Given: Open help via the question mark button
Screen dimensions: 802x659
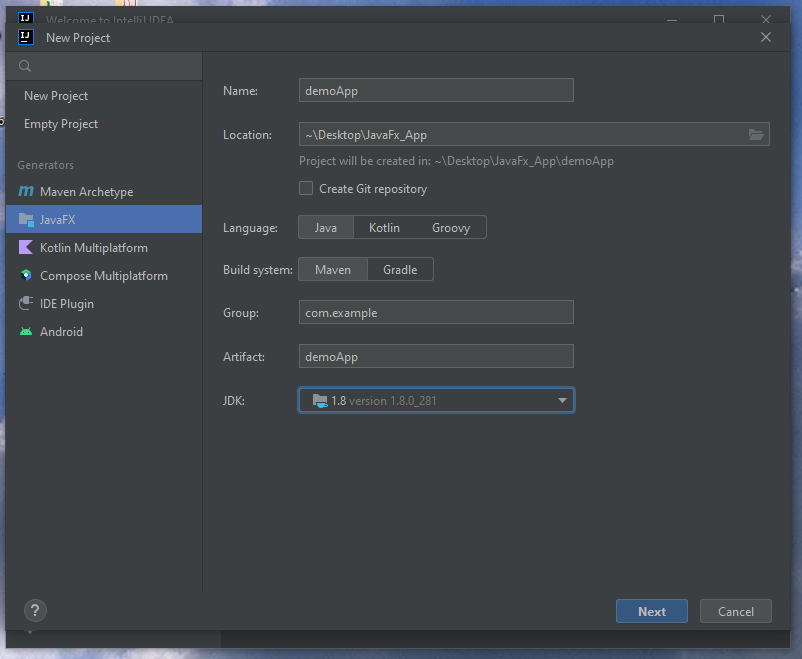Looking at the screenshot, I should (35, 610).
